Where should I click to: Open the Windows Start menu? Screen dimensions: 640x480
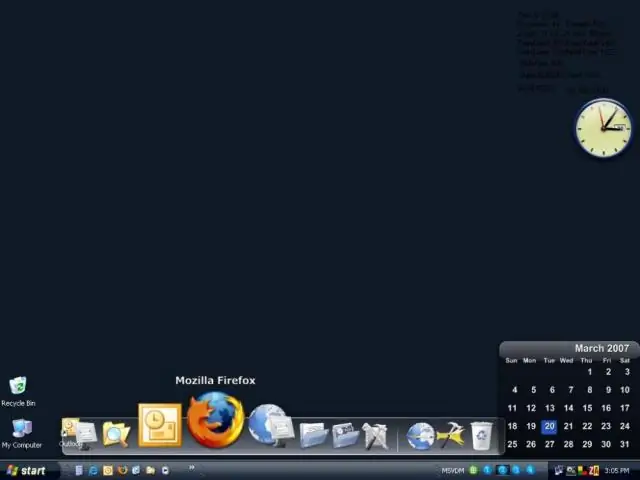pos(26,470)
